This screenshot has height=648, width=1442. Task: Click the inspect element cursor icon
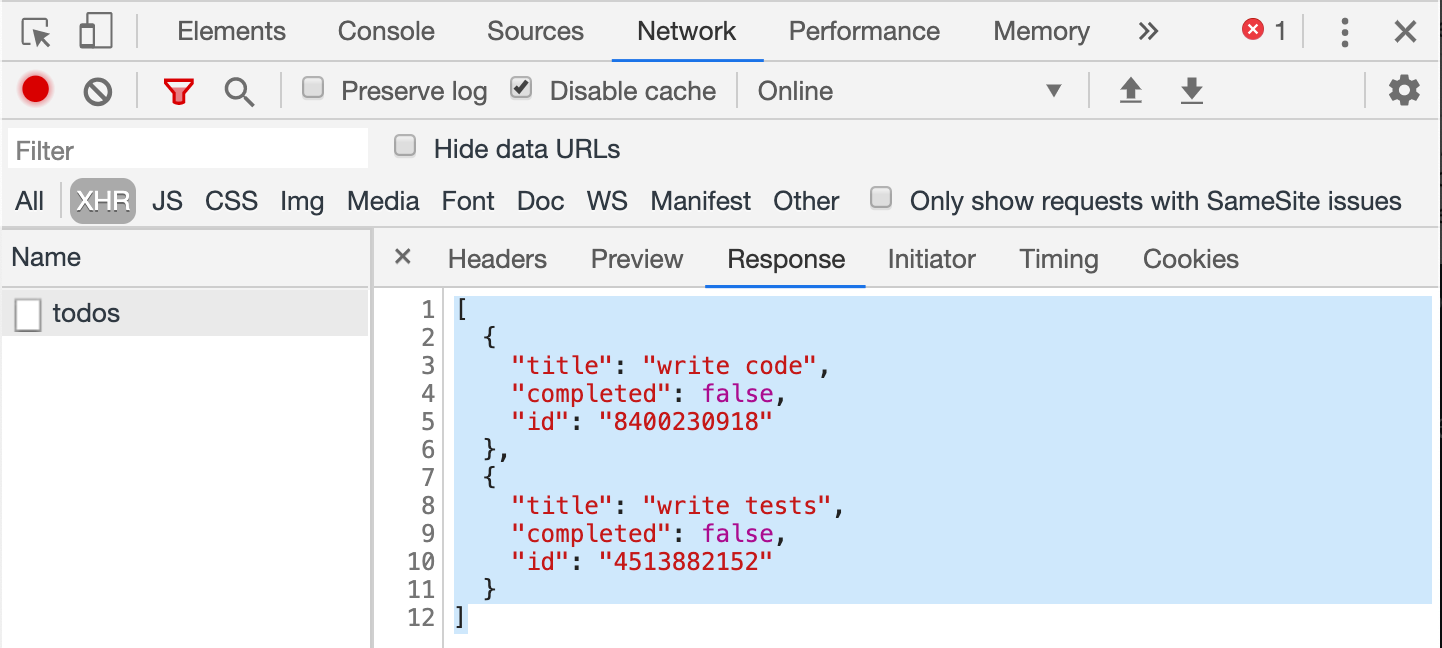tap(37, 33)
